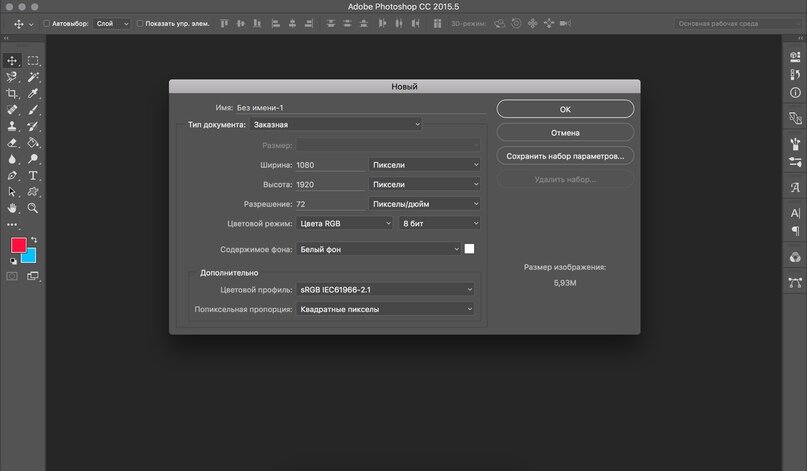Select the Type tool
The image size is (807, 471).
coord(33,176)
